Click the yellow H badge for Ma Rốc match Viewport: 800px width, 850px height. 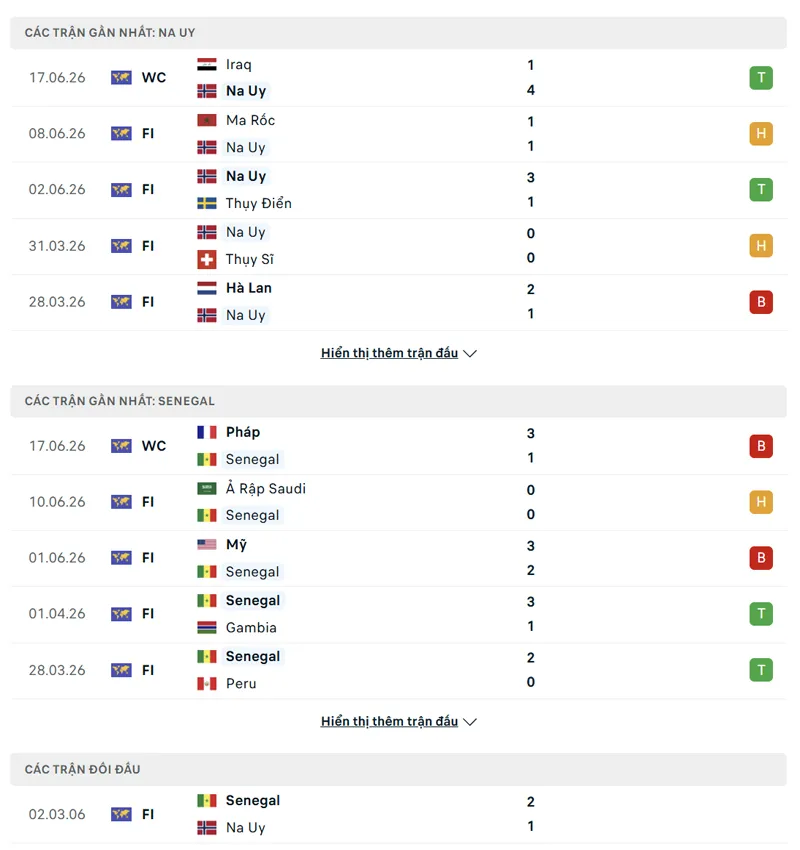[x=760, y=133]
